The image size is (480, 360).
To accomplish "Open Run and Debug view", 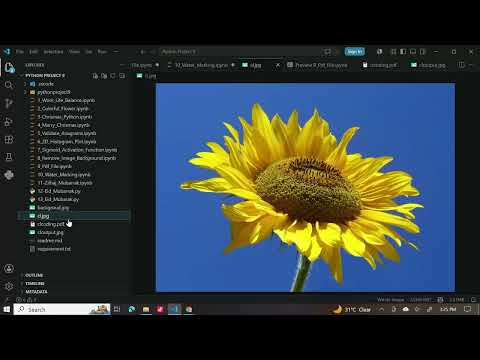I will (9, 122).
